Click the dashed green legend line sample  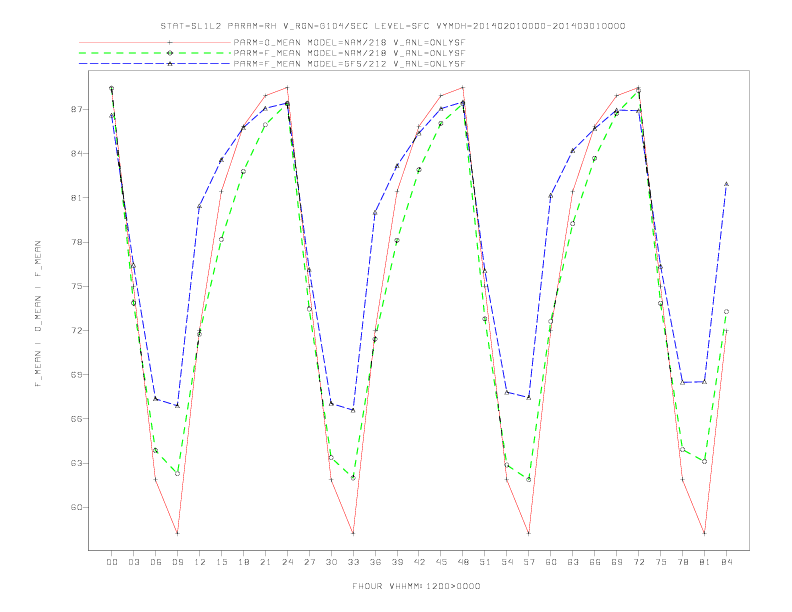(x=155, y=53)
